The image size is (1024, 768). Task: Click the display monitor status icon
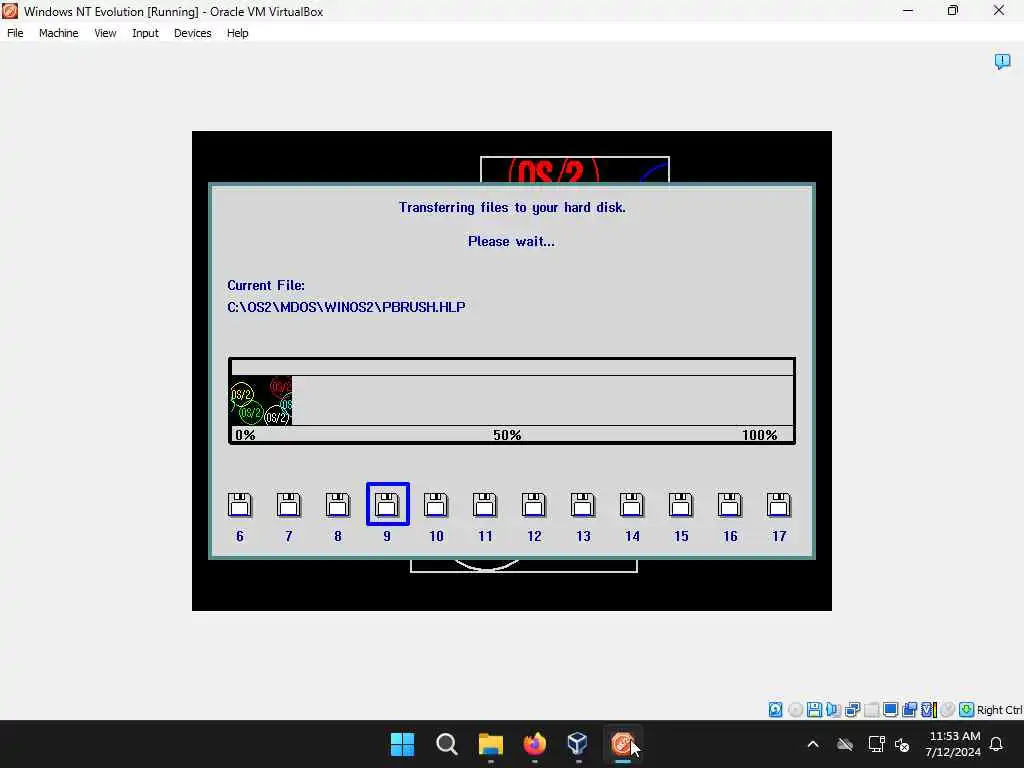pos(890,710)
